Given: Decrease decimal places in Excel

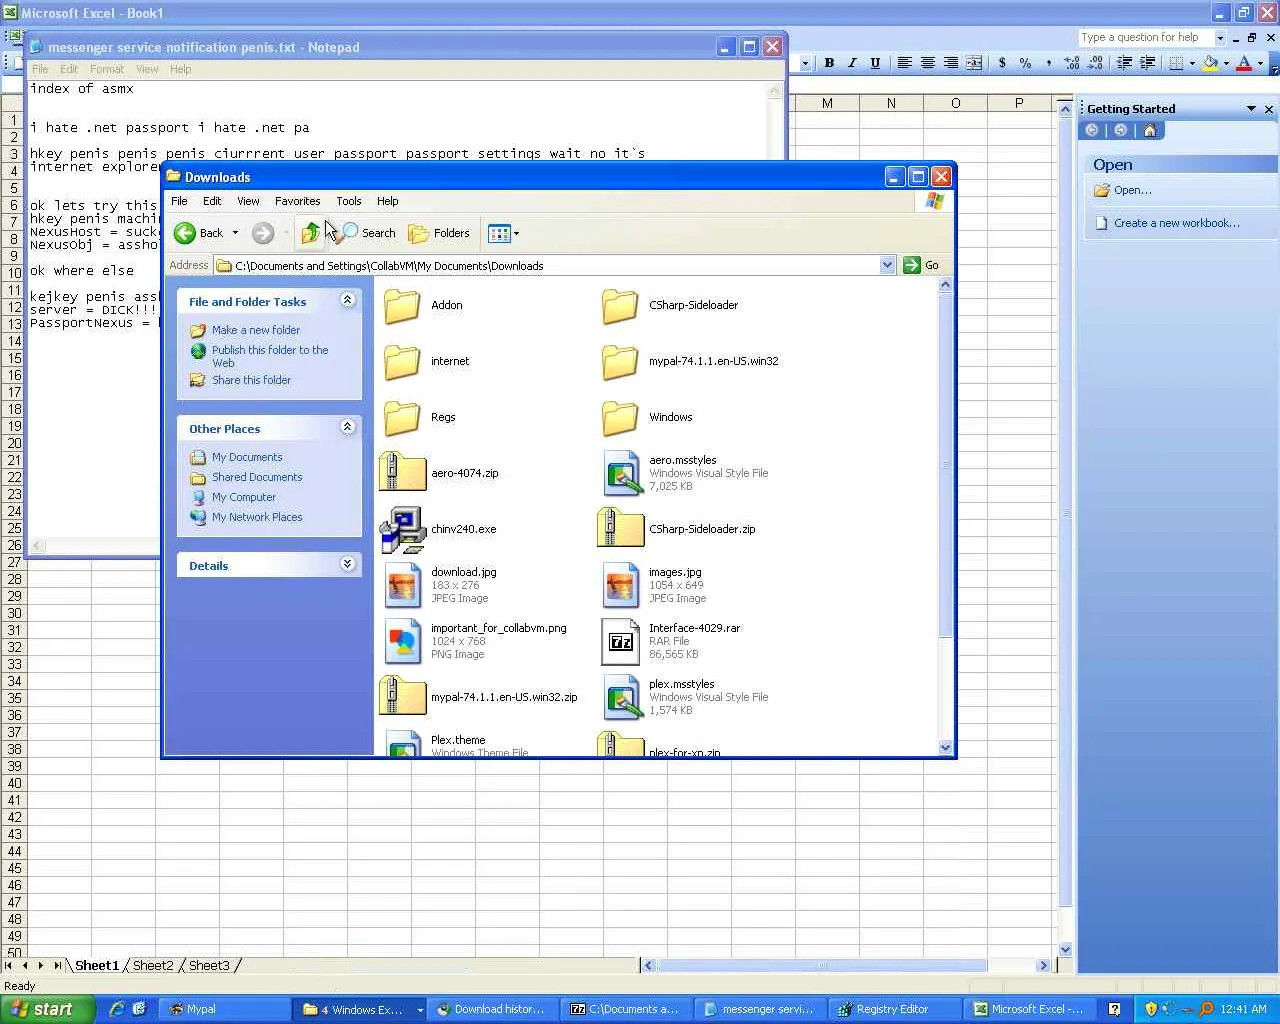Looking at the screenshot, I should click(1095, 62).
